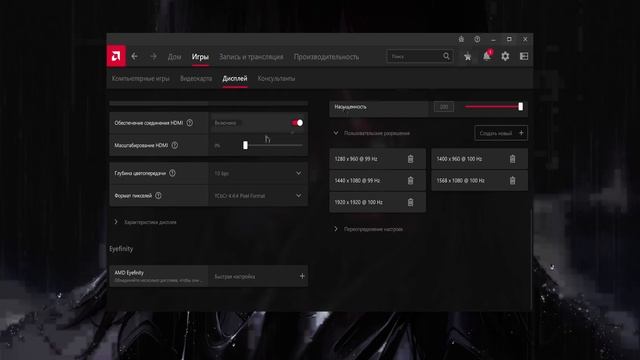
Task: Click AMD Eyefinity quick setup plus
Action: 302,276
